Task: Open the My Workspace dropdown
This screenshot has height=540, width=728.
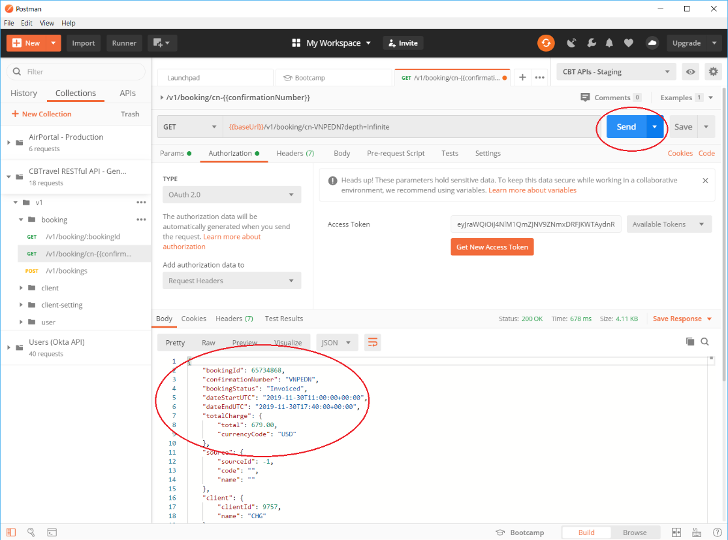Action: [332, 43]
